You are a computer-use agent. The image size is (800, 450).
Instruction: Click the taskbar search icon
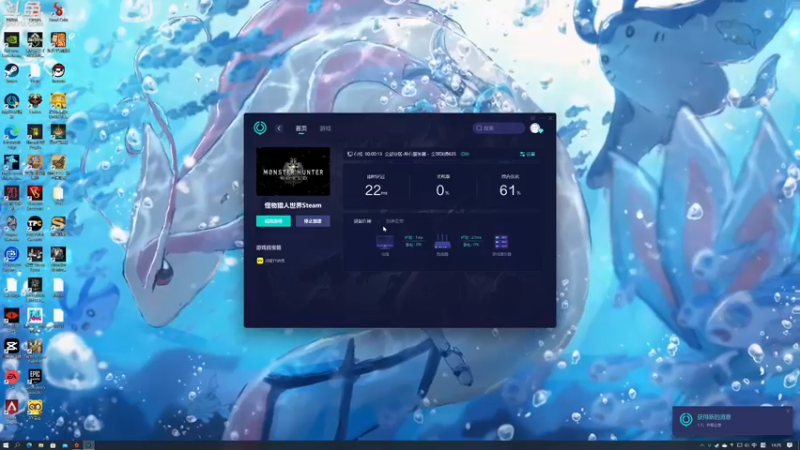point(17,445)
